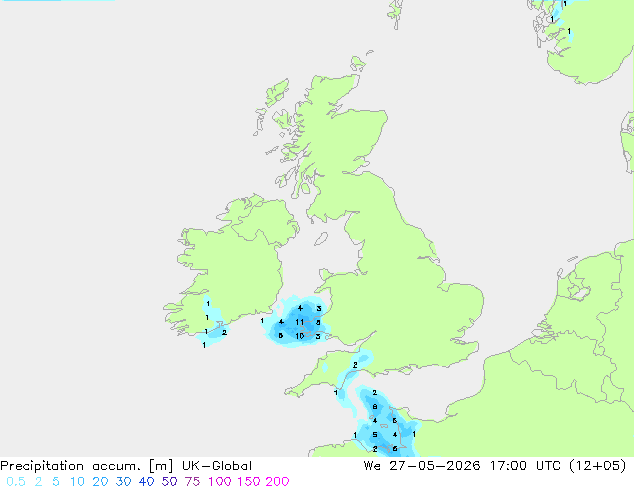Select the 150 legend value
634x490 pixels.
pyautogui.click(x=248, y=482)
